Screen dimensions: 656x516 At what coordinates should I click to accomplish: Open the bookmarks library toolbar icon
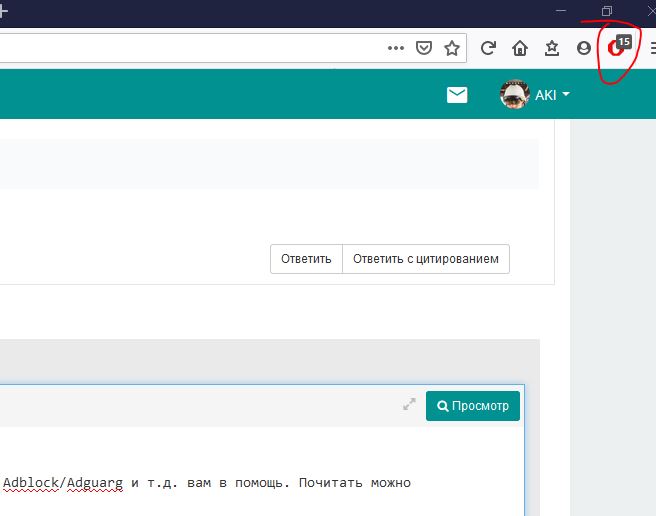pyautogui.click(x=552, y=47)
